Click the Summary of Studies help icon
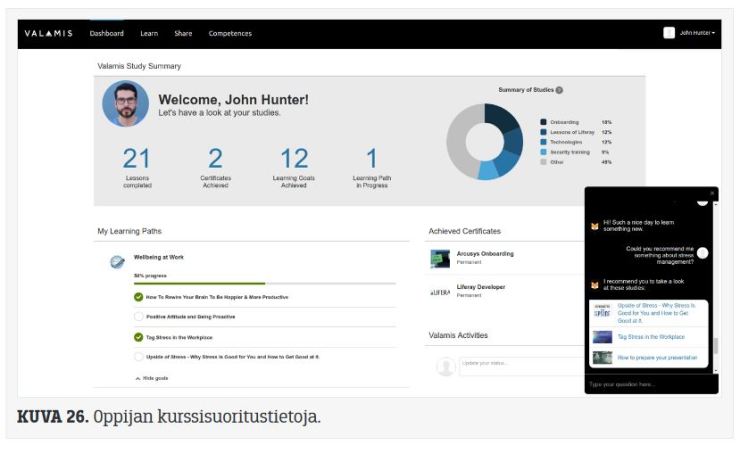The height and width of the screenshot is (453, 740). [x=559, y=90]
